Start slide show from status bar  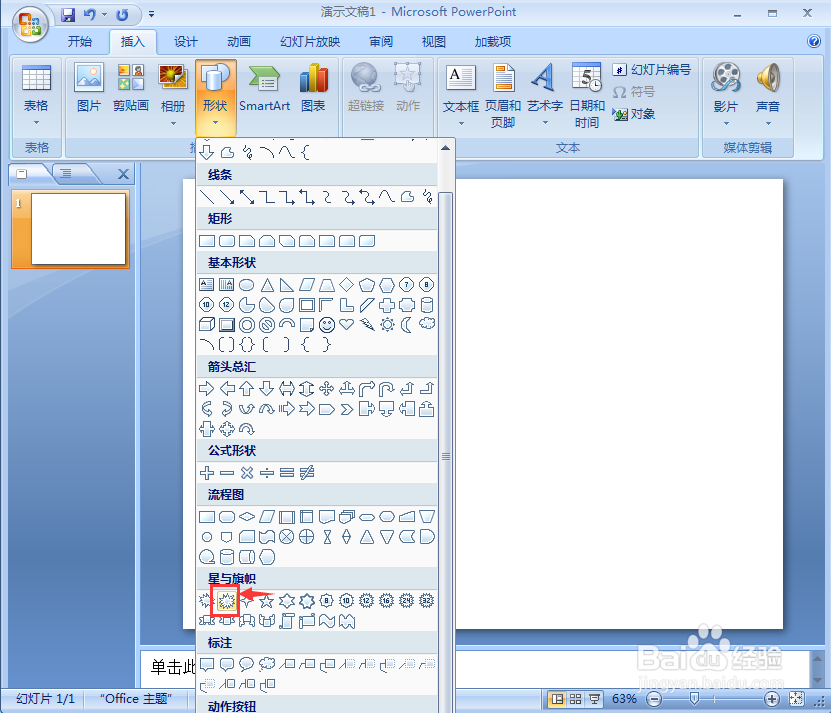coord(595,699)
